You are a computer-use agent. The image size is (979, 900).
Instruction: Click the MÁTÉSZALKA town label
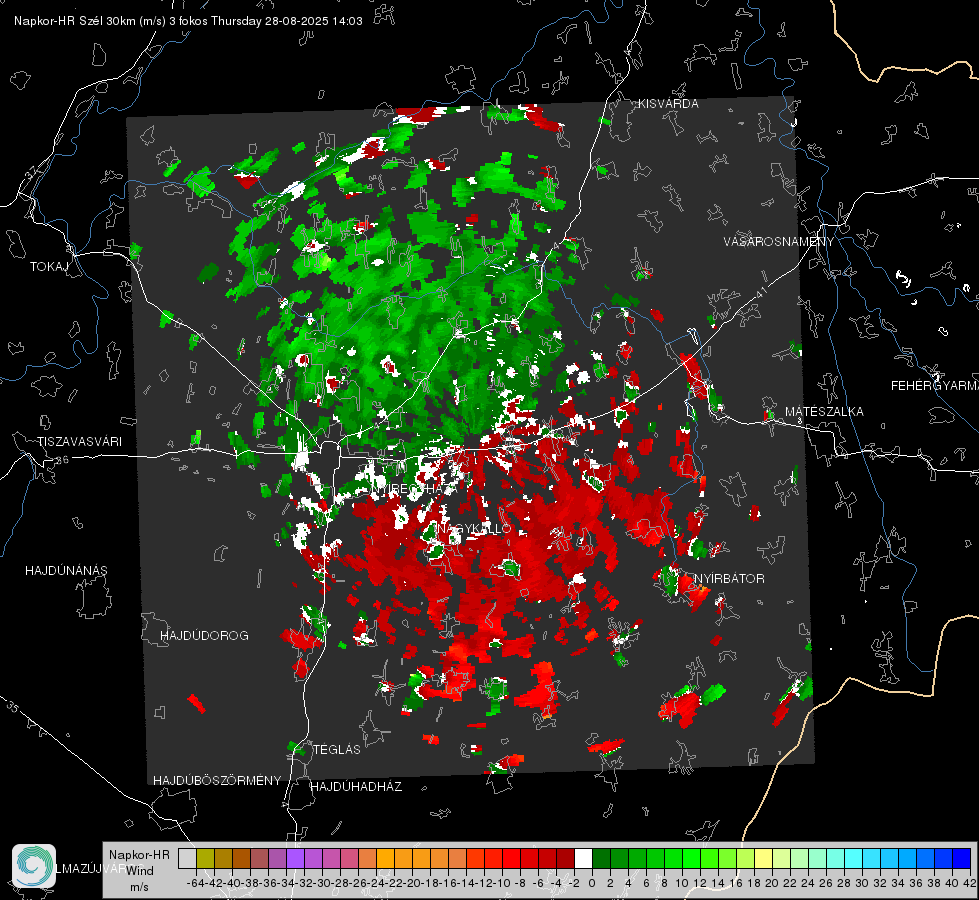coord(824,412)
